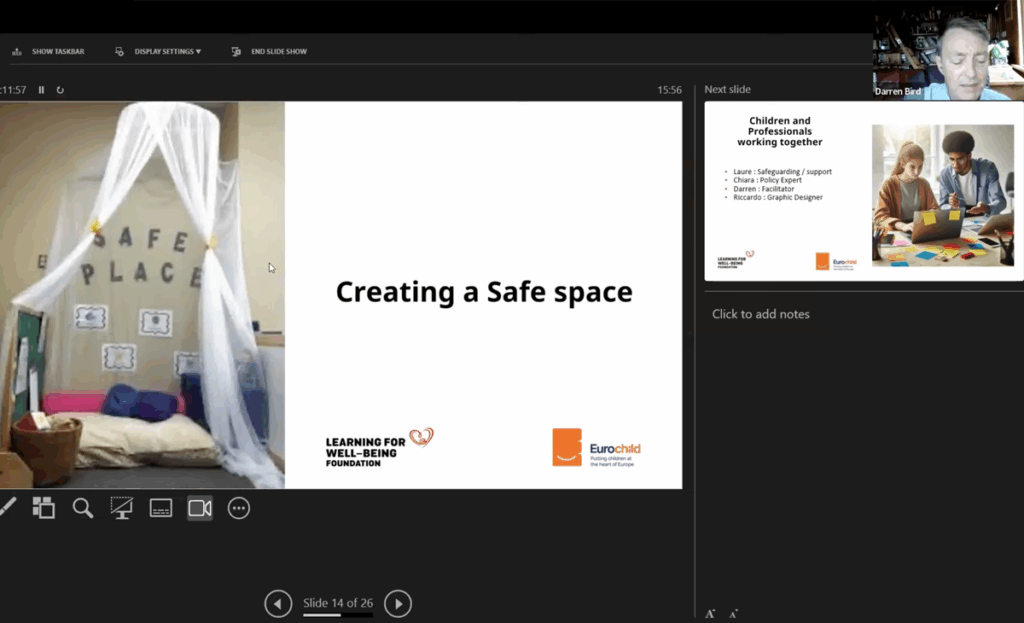Viewport: 1024px width, 623px height.
Task: Pause the presentation timer
Action: [x=42, y=90]
